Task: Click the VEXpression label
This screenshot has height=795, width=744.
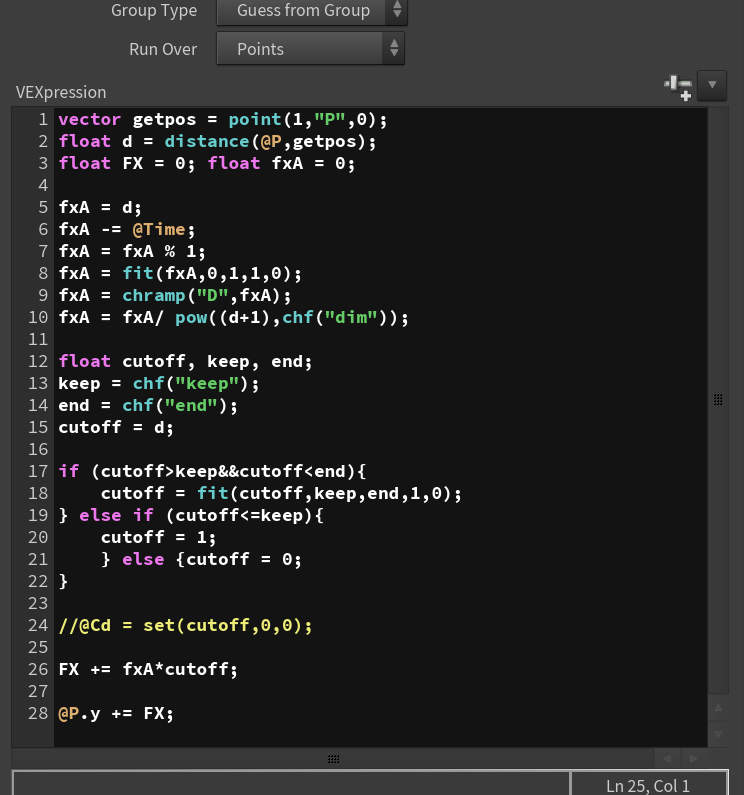Action: (61, 92)
